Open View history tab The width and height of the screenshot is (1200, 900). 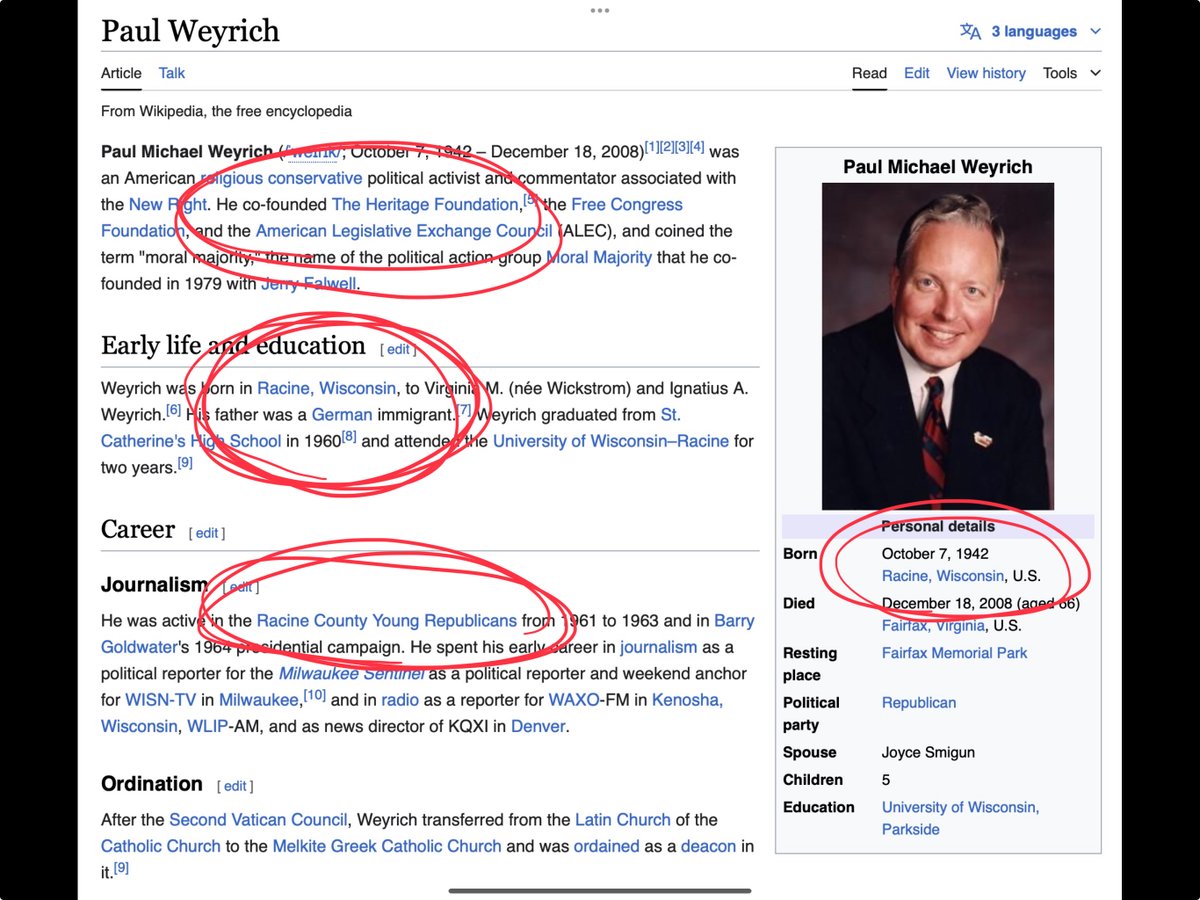[986, 73]
